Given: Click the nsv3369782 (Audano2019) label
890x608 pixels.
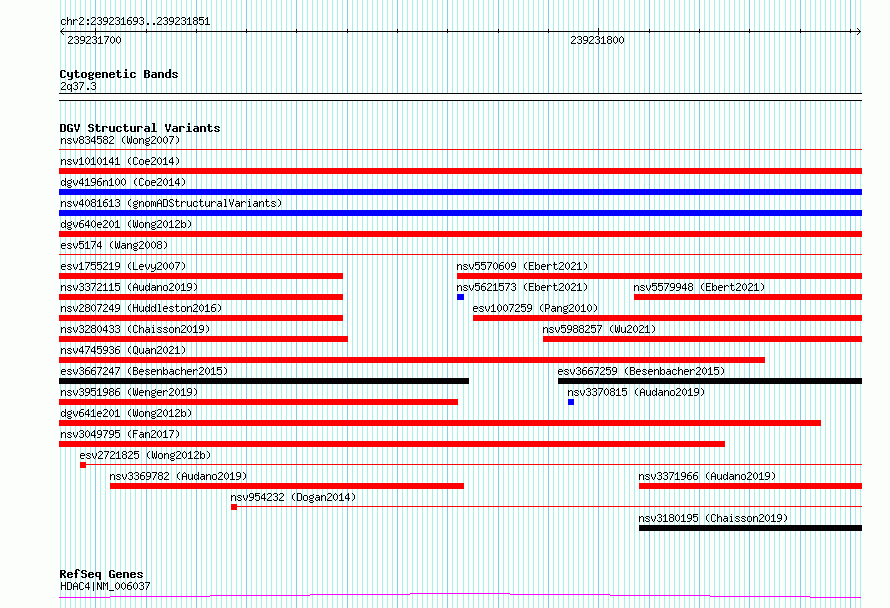Looking at the screenshot, I should (x=178, y=476).
